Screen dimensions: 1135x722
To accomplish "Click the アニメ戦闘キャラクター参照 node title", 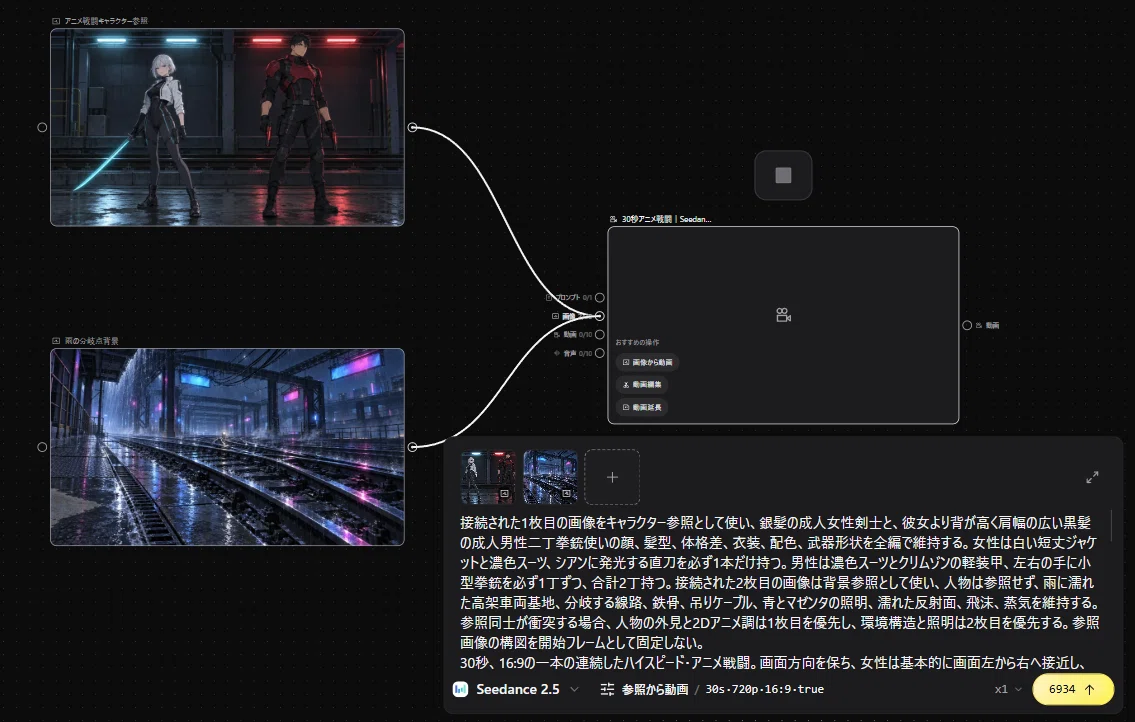I will pyautogui.click(x=106, y=21).
